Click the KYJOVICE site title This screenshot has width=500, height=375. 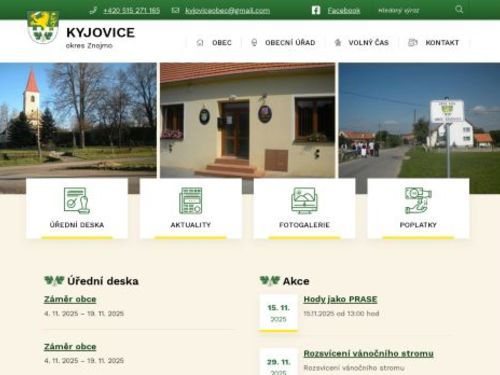tap(101, 33)
